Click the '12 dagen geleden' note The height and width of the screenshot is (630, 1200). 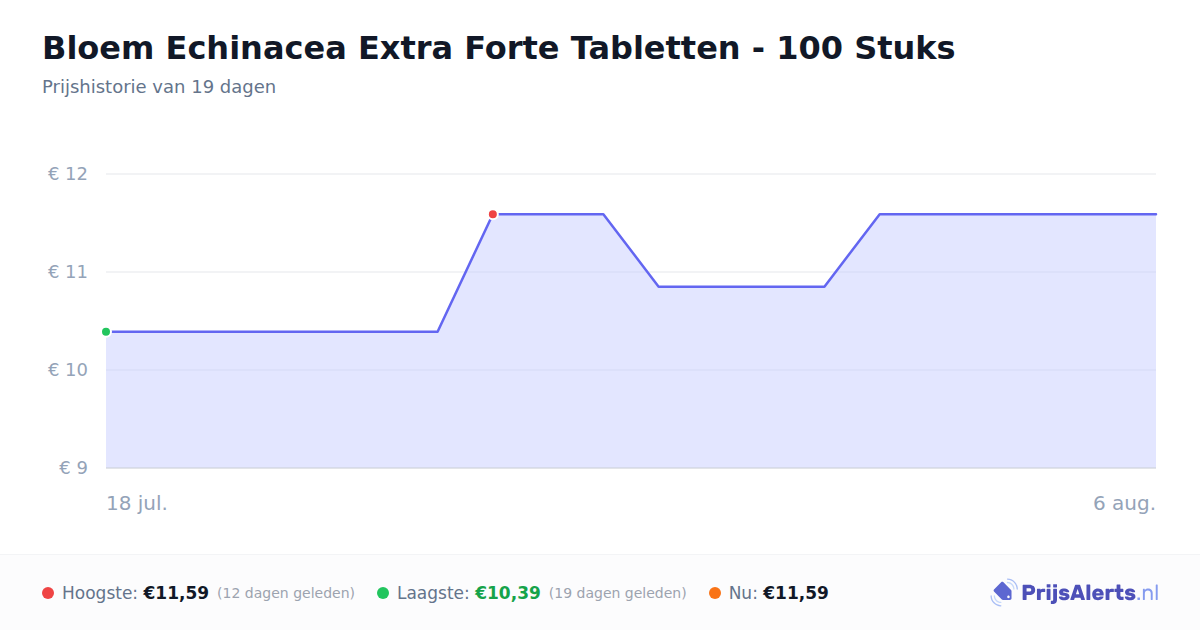pyautogui.click(x=286, y=593)
